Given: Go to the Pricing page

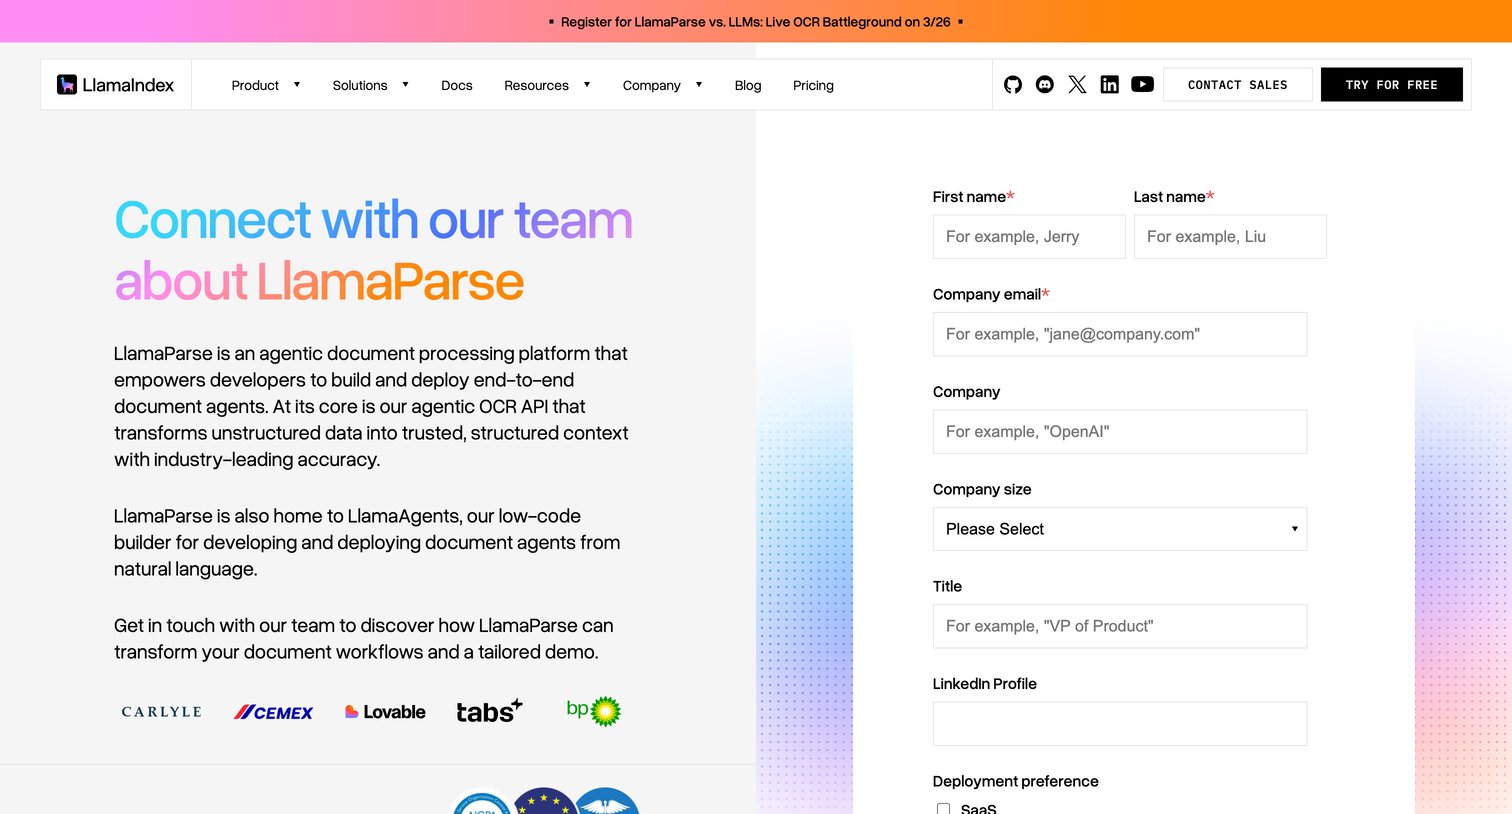Looking at the screenshot, I should click(x=813, y=85).
